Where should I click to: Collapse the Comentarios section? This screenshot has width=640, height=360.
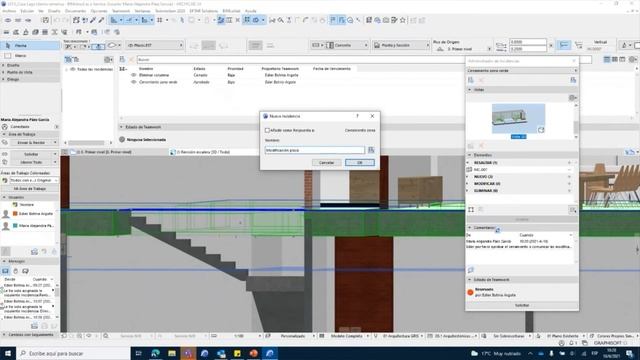(469, 227)
